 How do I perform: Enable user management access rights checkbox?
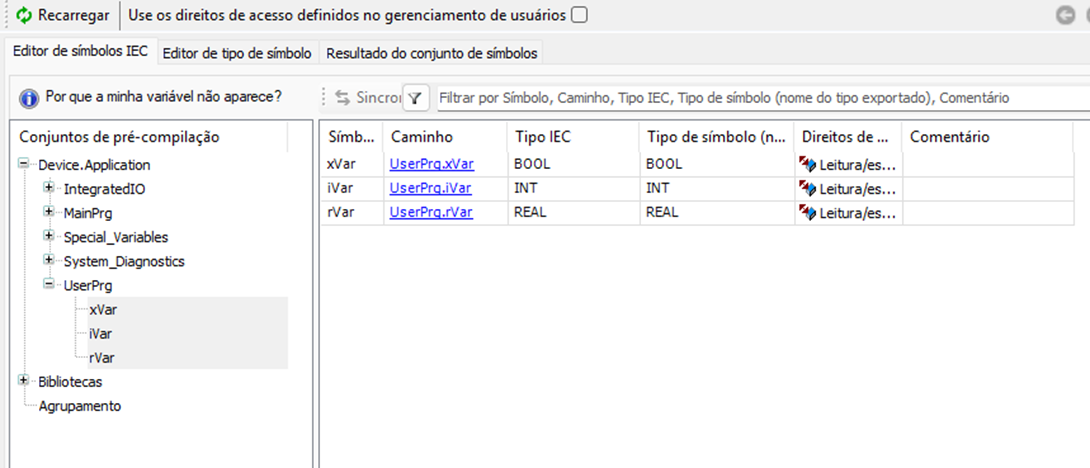(x=579, y=15)
